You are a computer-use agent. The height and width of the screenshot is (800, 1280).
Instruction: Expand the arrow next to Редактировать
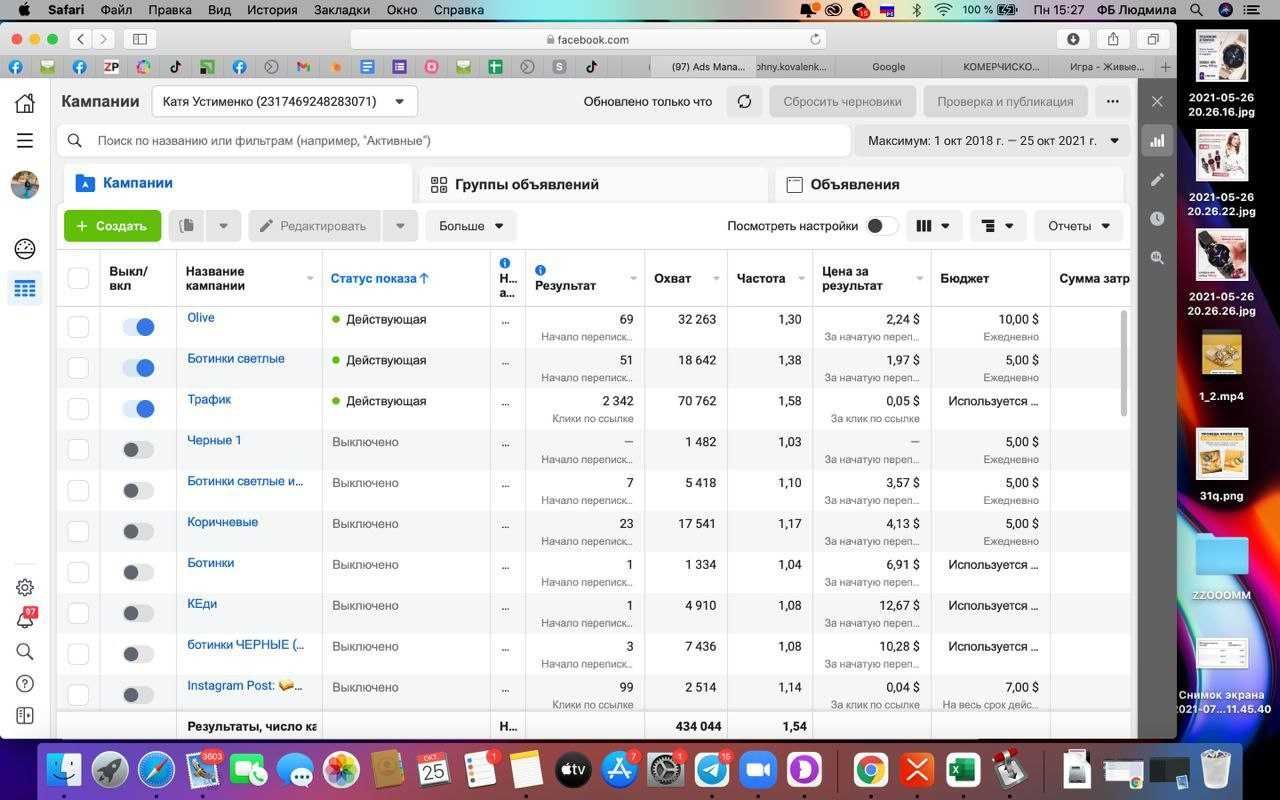coord(400,226)
